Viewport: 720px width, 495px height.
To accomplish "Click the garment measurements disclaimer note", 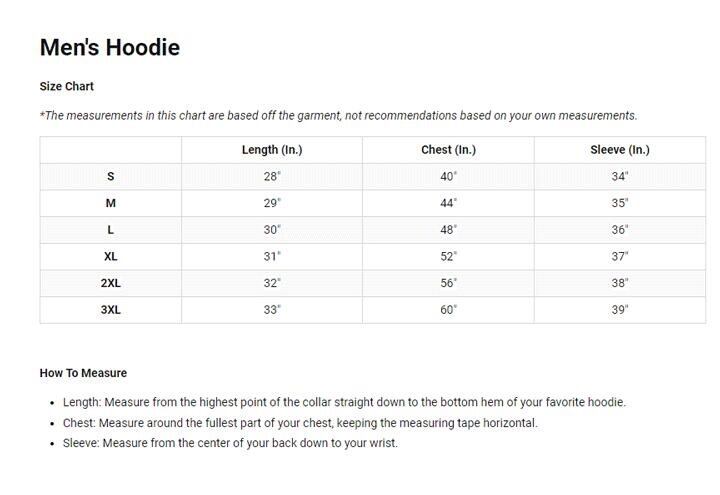I will tap(338, 116).
